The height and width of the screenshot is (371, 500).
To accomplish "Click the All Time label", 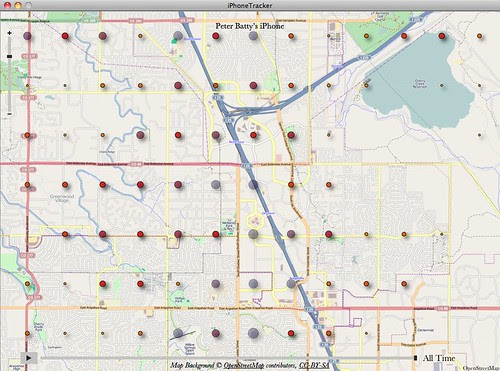I will coord(439,358).
